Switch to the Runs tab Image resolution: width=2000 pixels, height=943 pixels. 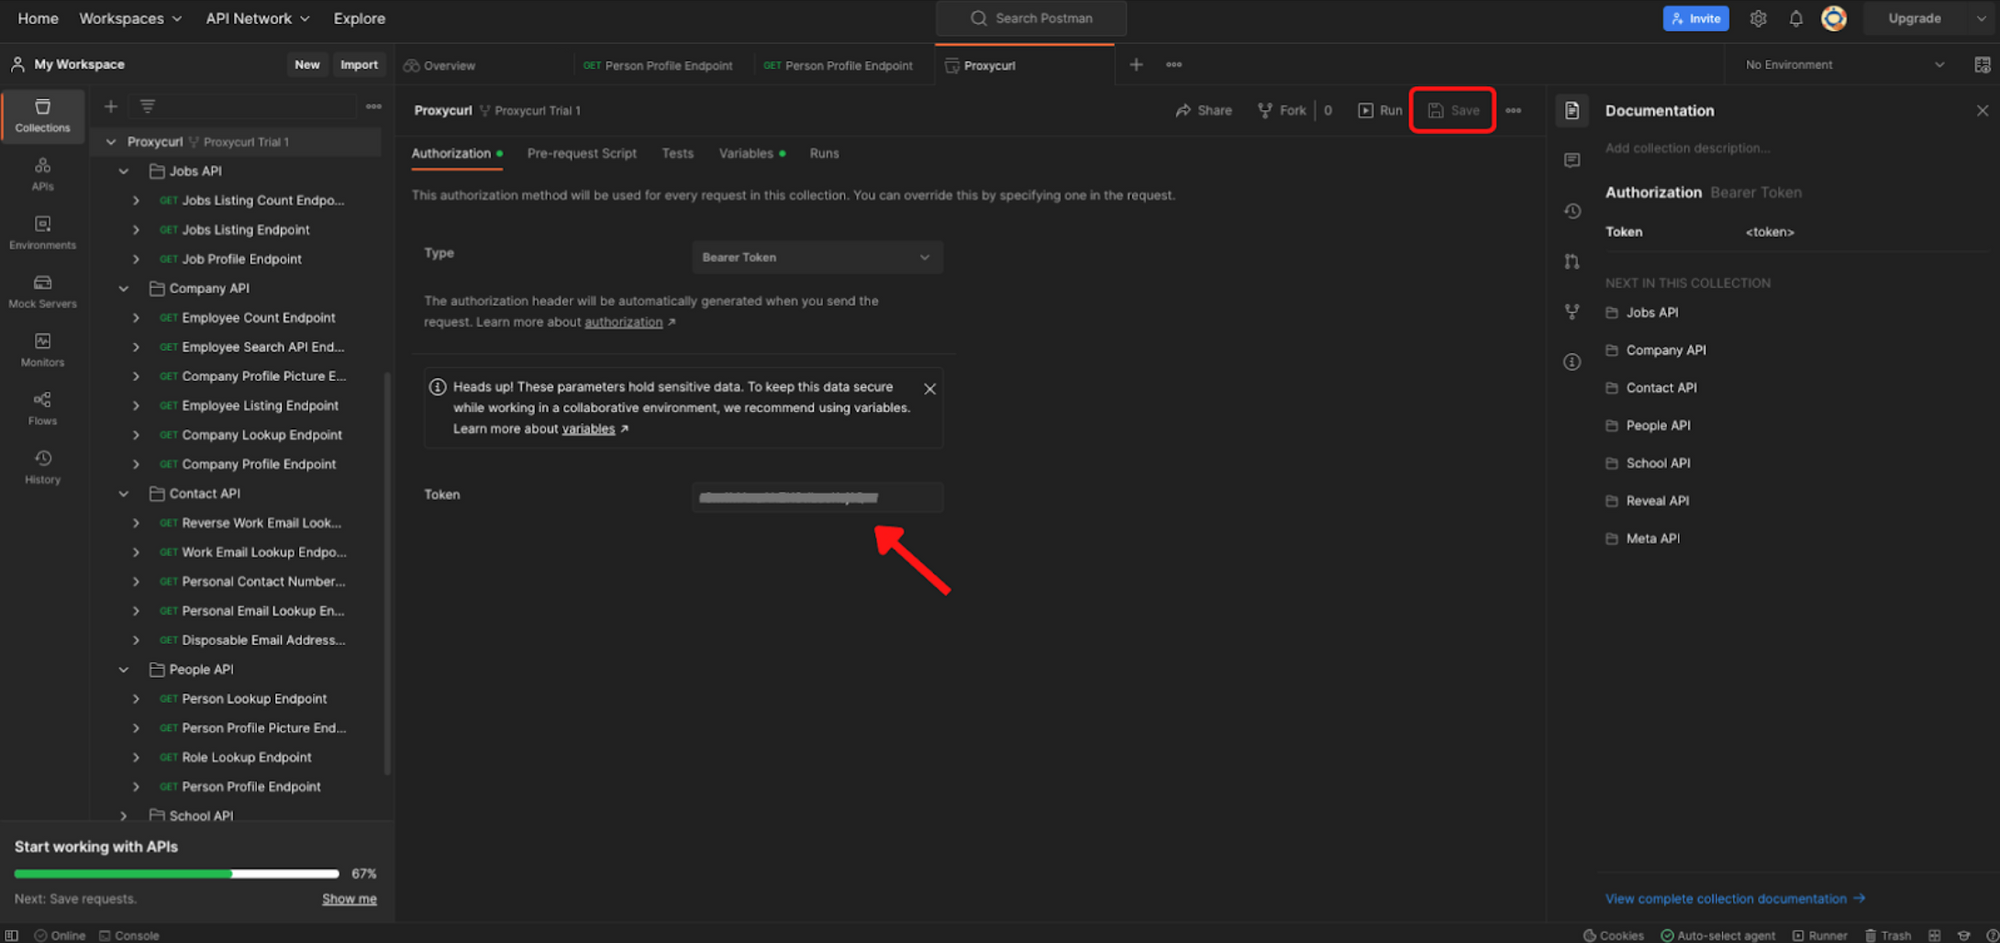824,153
